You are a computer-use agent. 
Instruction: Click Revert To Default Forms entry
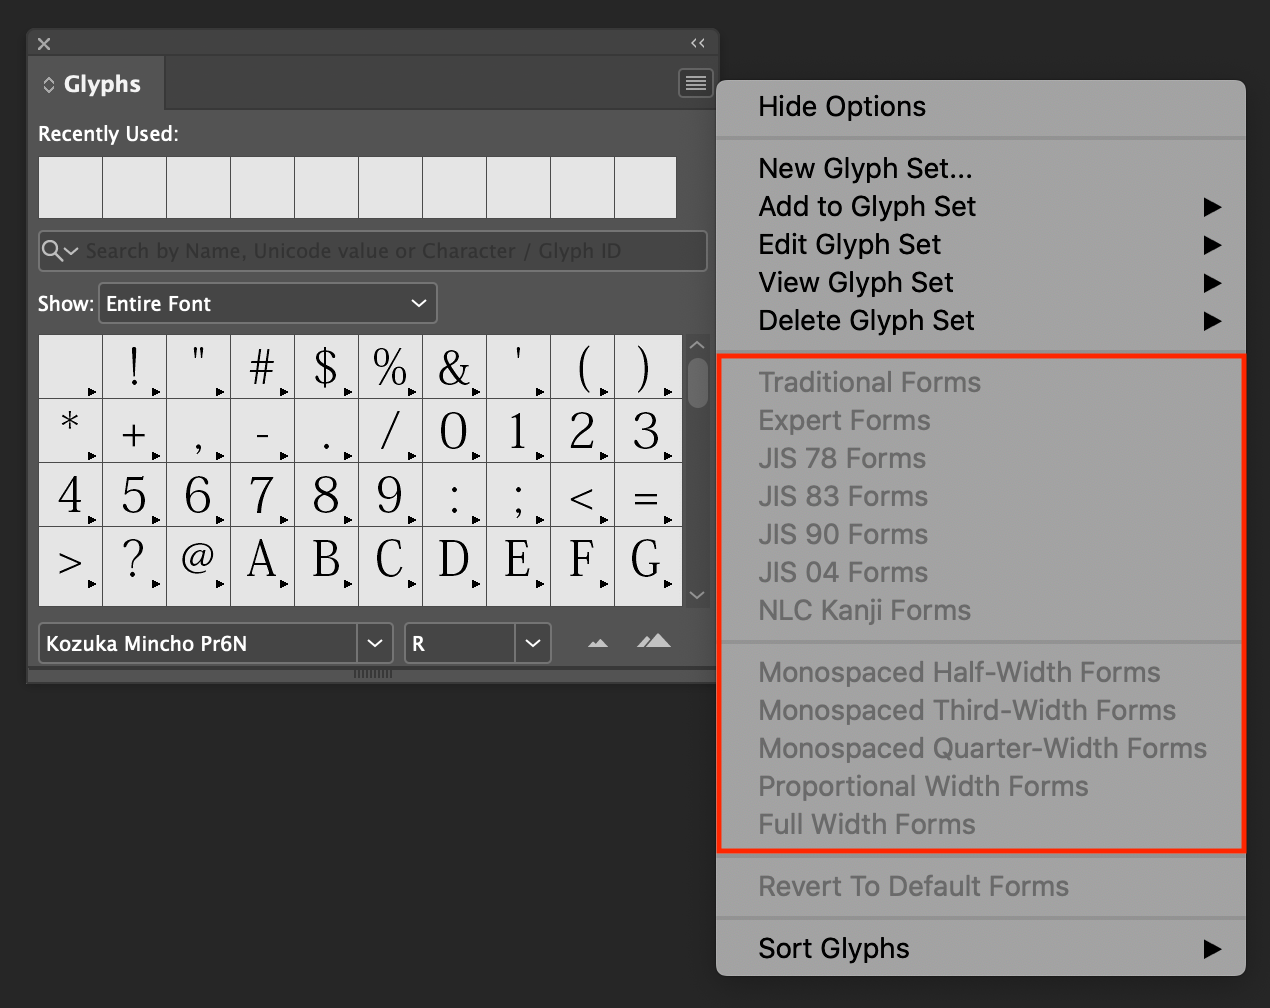tap(981, 886)
